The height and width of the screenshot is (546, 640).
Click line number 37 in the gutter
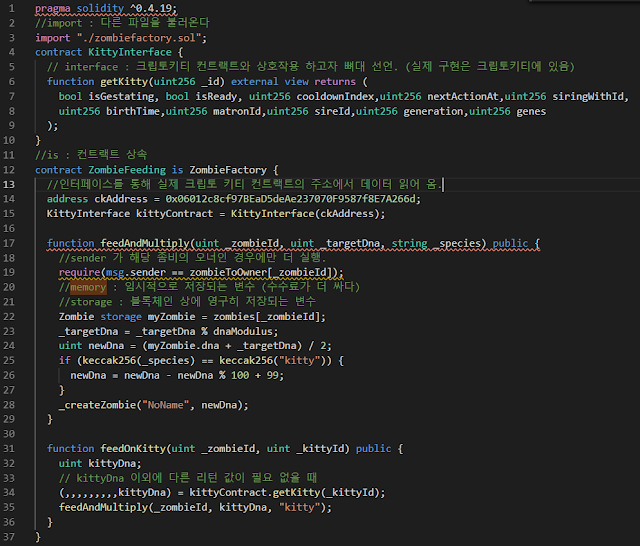9,537
